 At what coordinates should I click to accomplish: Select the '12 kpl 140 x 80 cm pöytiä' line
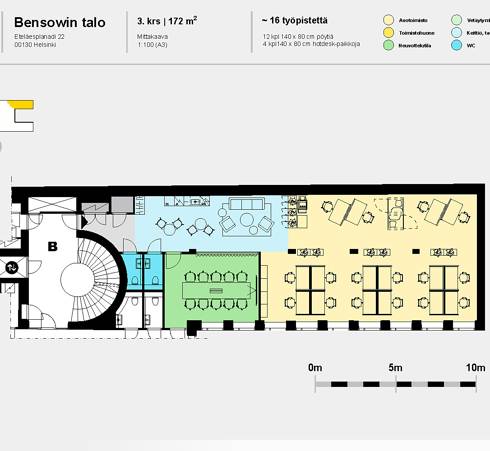pos(298,37)
